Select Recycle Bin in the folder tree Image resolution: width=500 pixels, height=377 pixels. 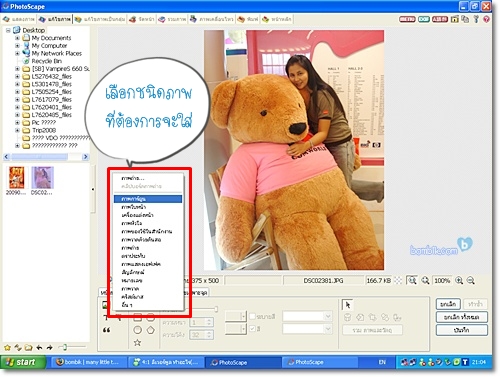click(x=46, y=61)
